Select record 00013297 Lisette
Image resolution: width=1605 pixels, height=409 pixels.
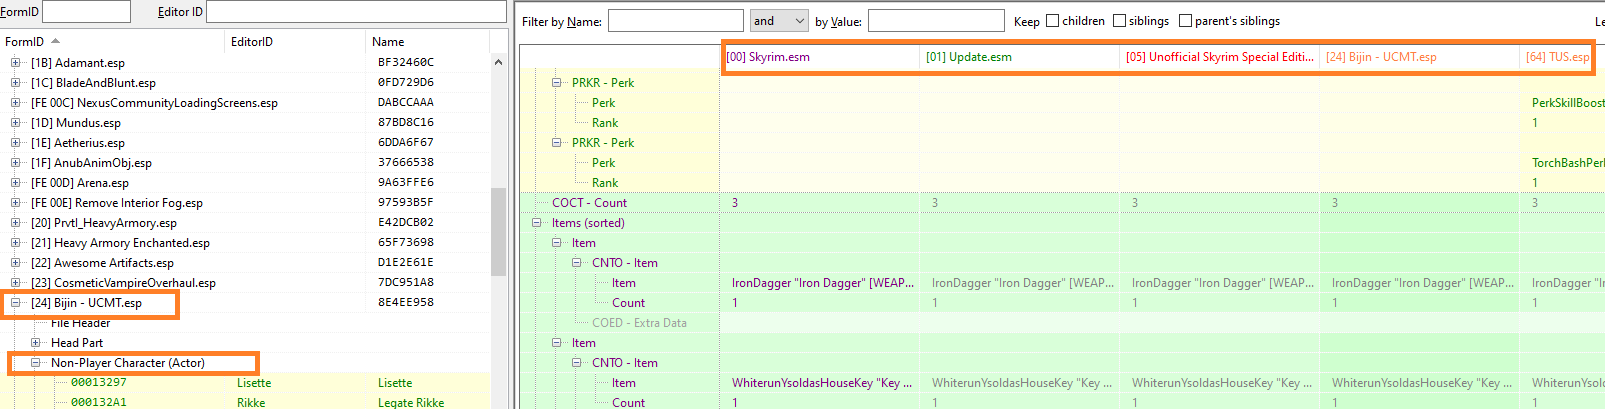[x=245, y=383]
